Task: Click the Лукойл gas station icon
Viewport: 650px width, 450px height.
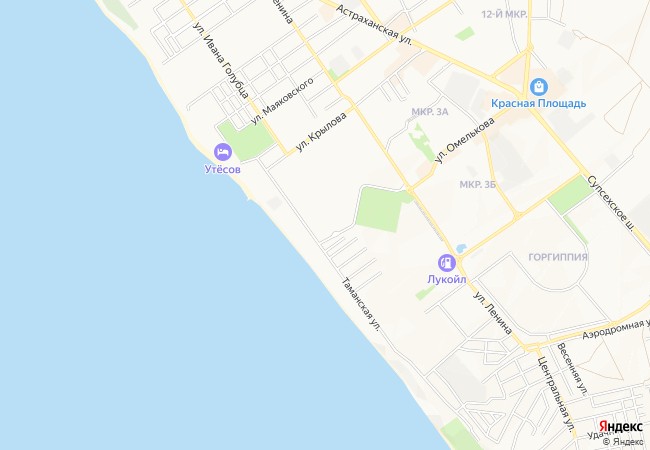Action: (x=447, y=263)
